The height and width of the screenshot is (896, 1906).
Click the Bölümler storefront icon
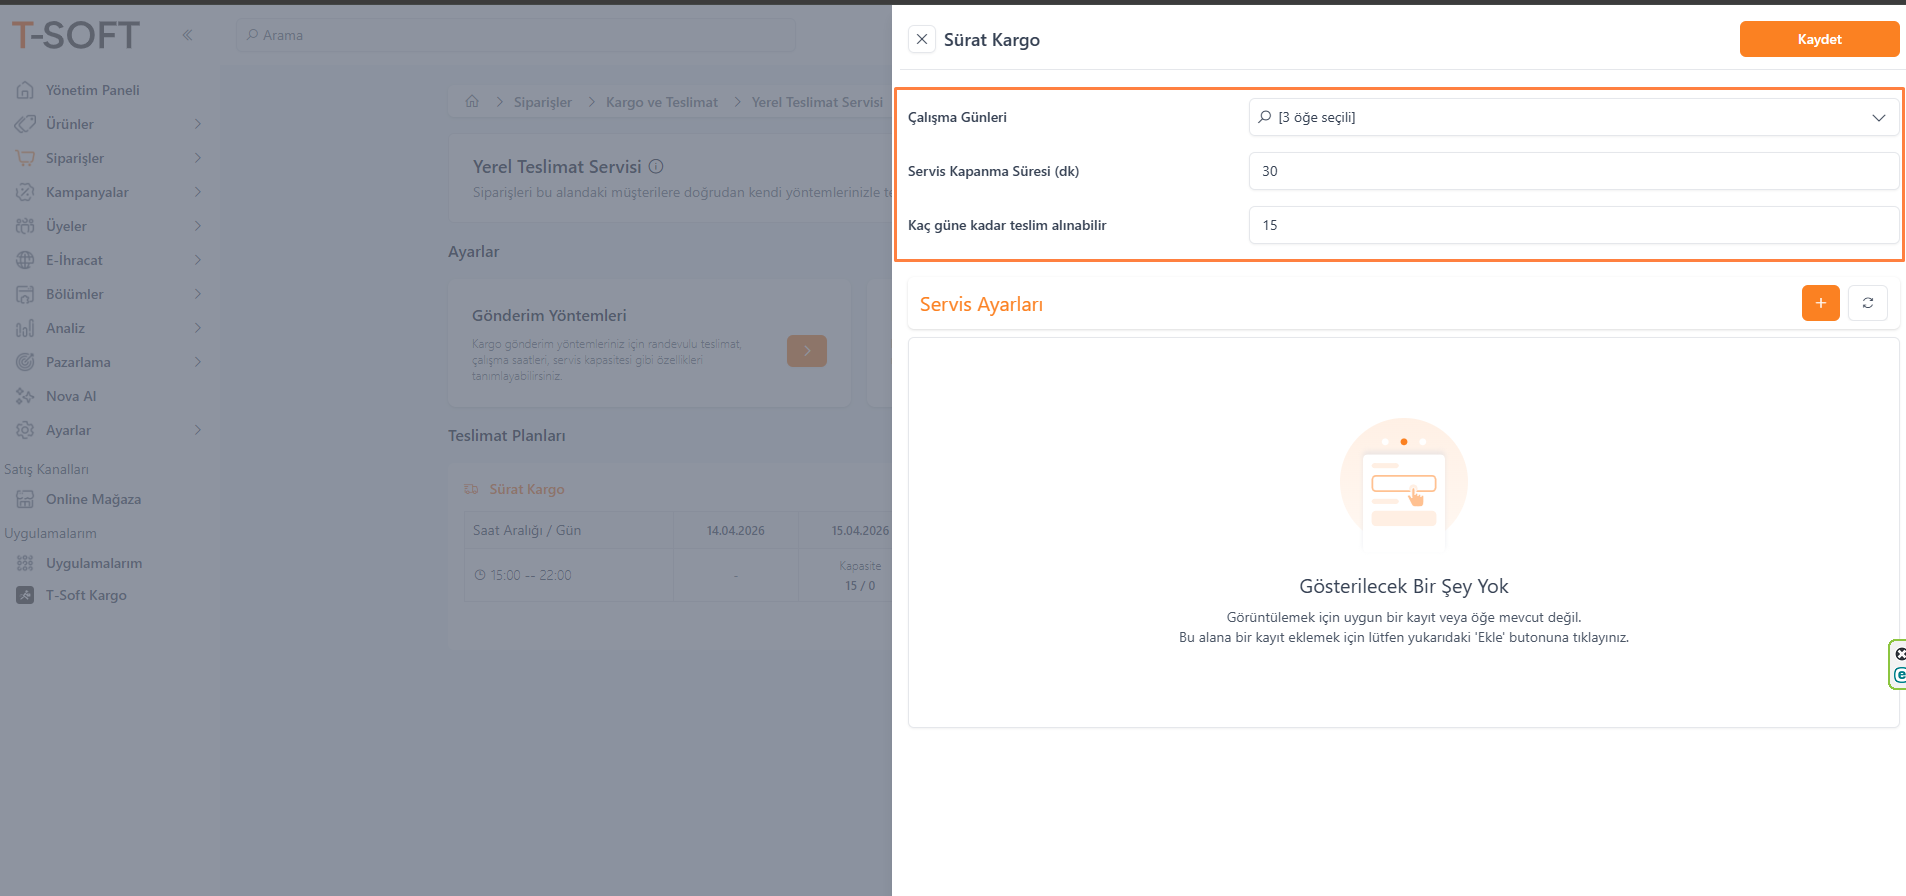pos(25,294)
